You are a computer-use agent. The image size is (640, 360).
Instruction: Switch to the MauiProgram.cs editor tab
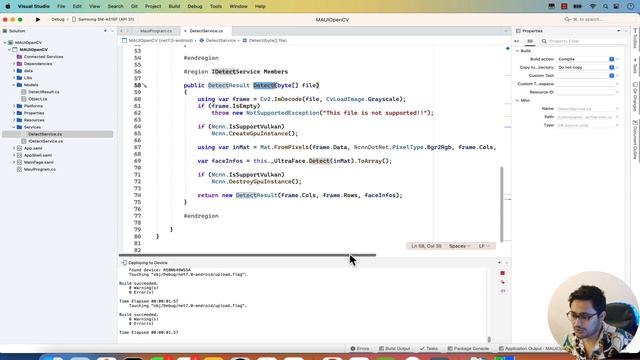pyautogui.click(x=156, y=31)
